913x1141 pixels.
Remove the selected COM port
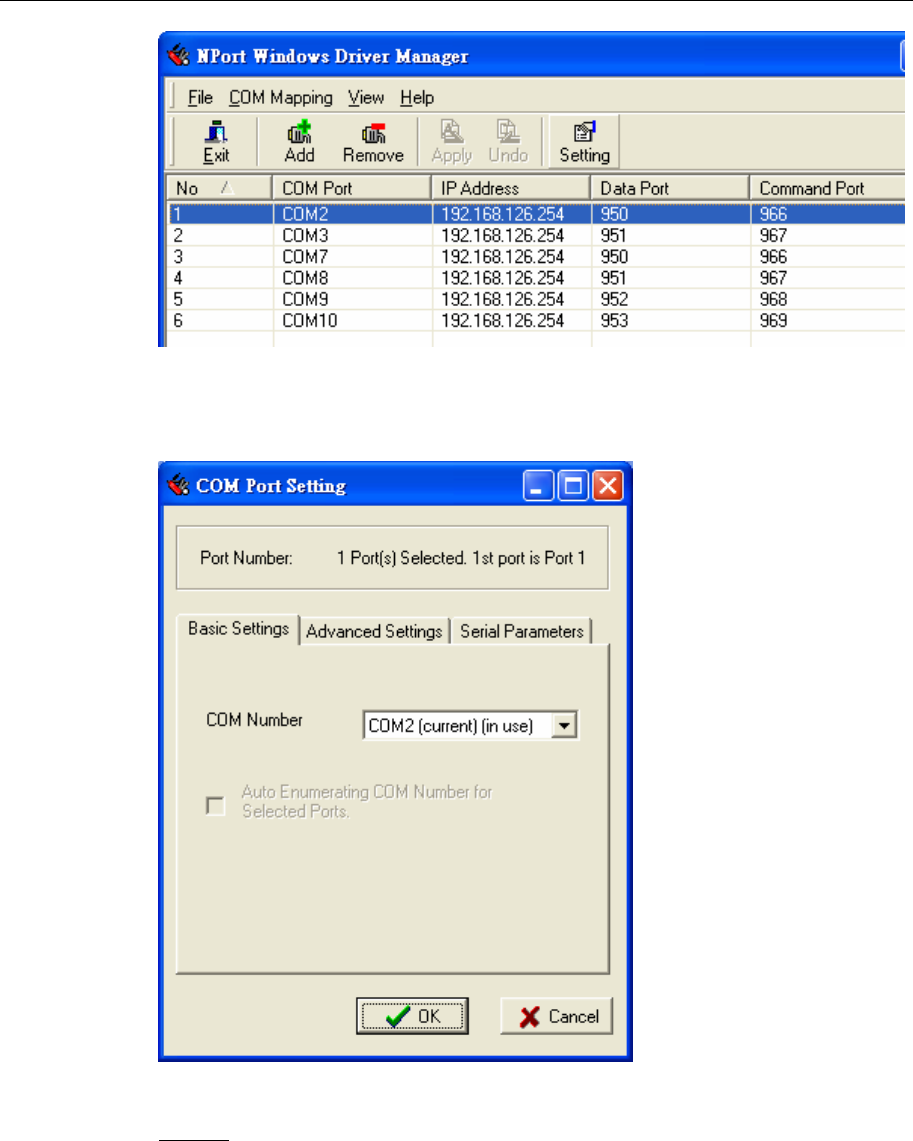(373, 142)
